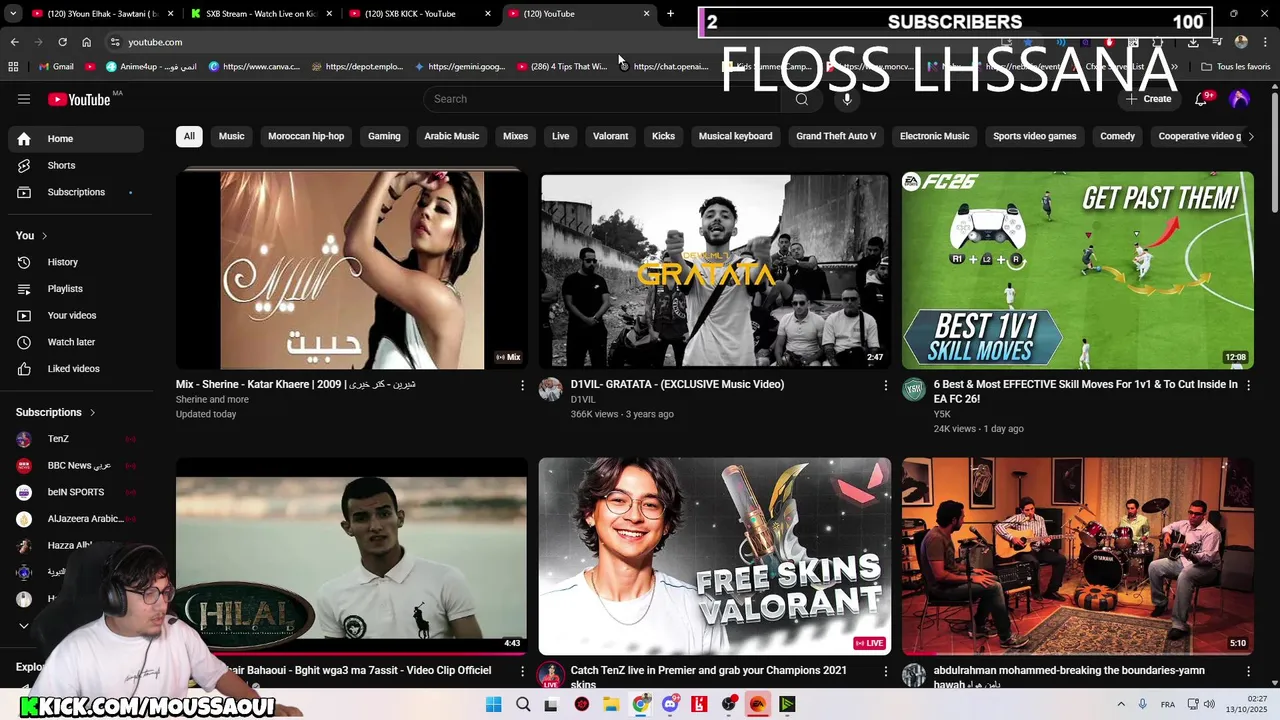This screenshot has height=720, width=1280.
Task: Expand the You section chevron
Action: (x=44, y=236)
